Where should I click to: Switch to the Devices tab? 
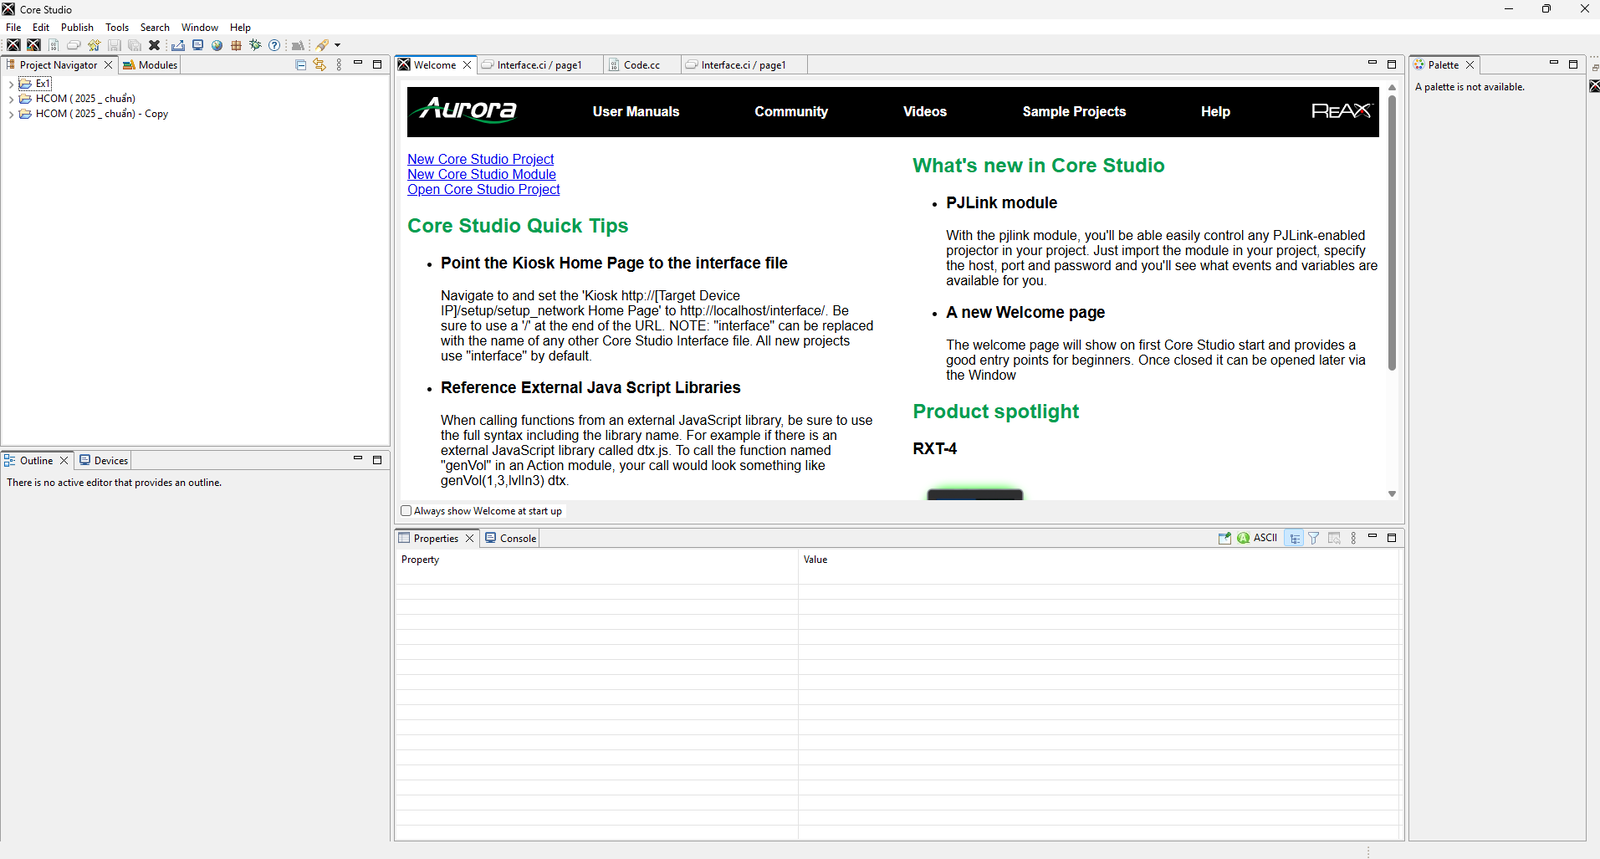click(x=104, y=460)
